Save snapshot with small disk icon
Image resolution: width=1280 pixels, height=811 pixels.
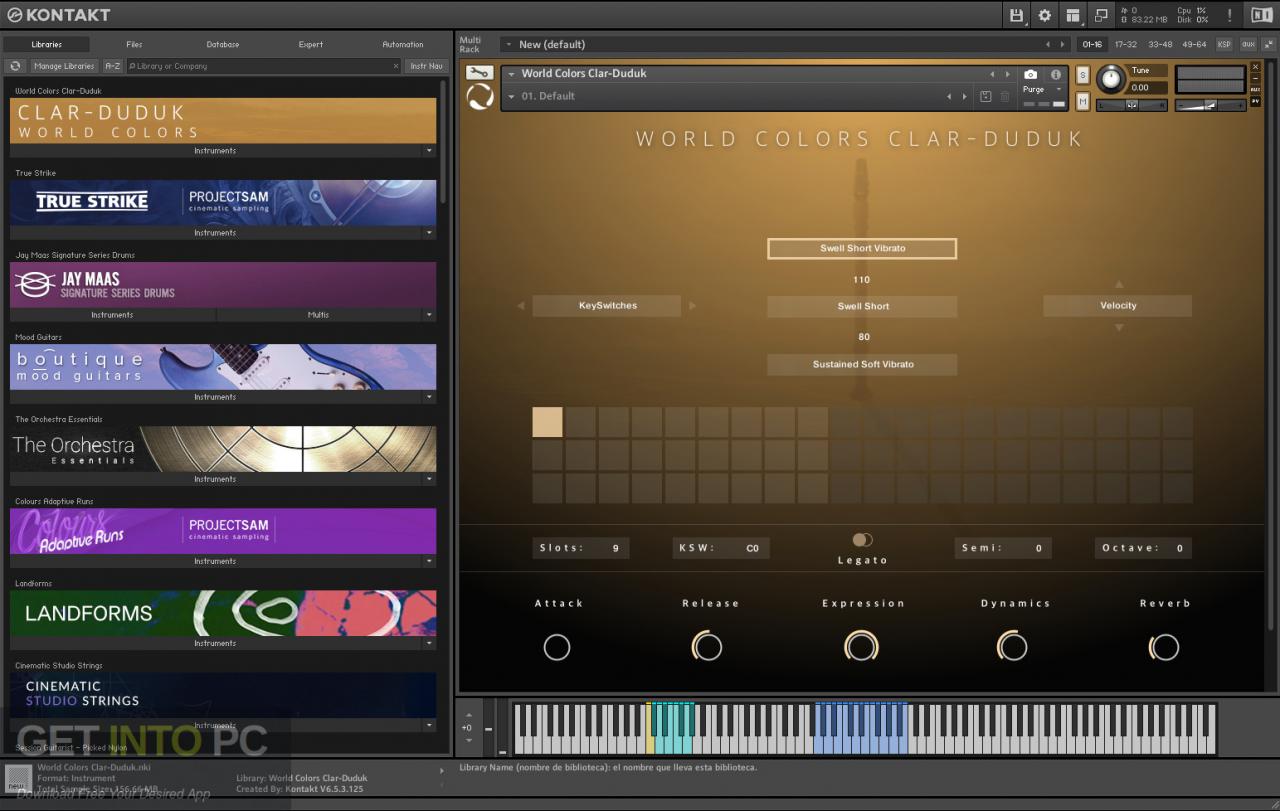(985, 96)
